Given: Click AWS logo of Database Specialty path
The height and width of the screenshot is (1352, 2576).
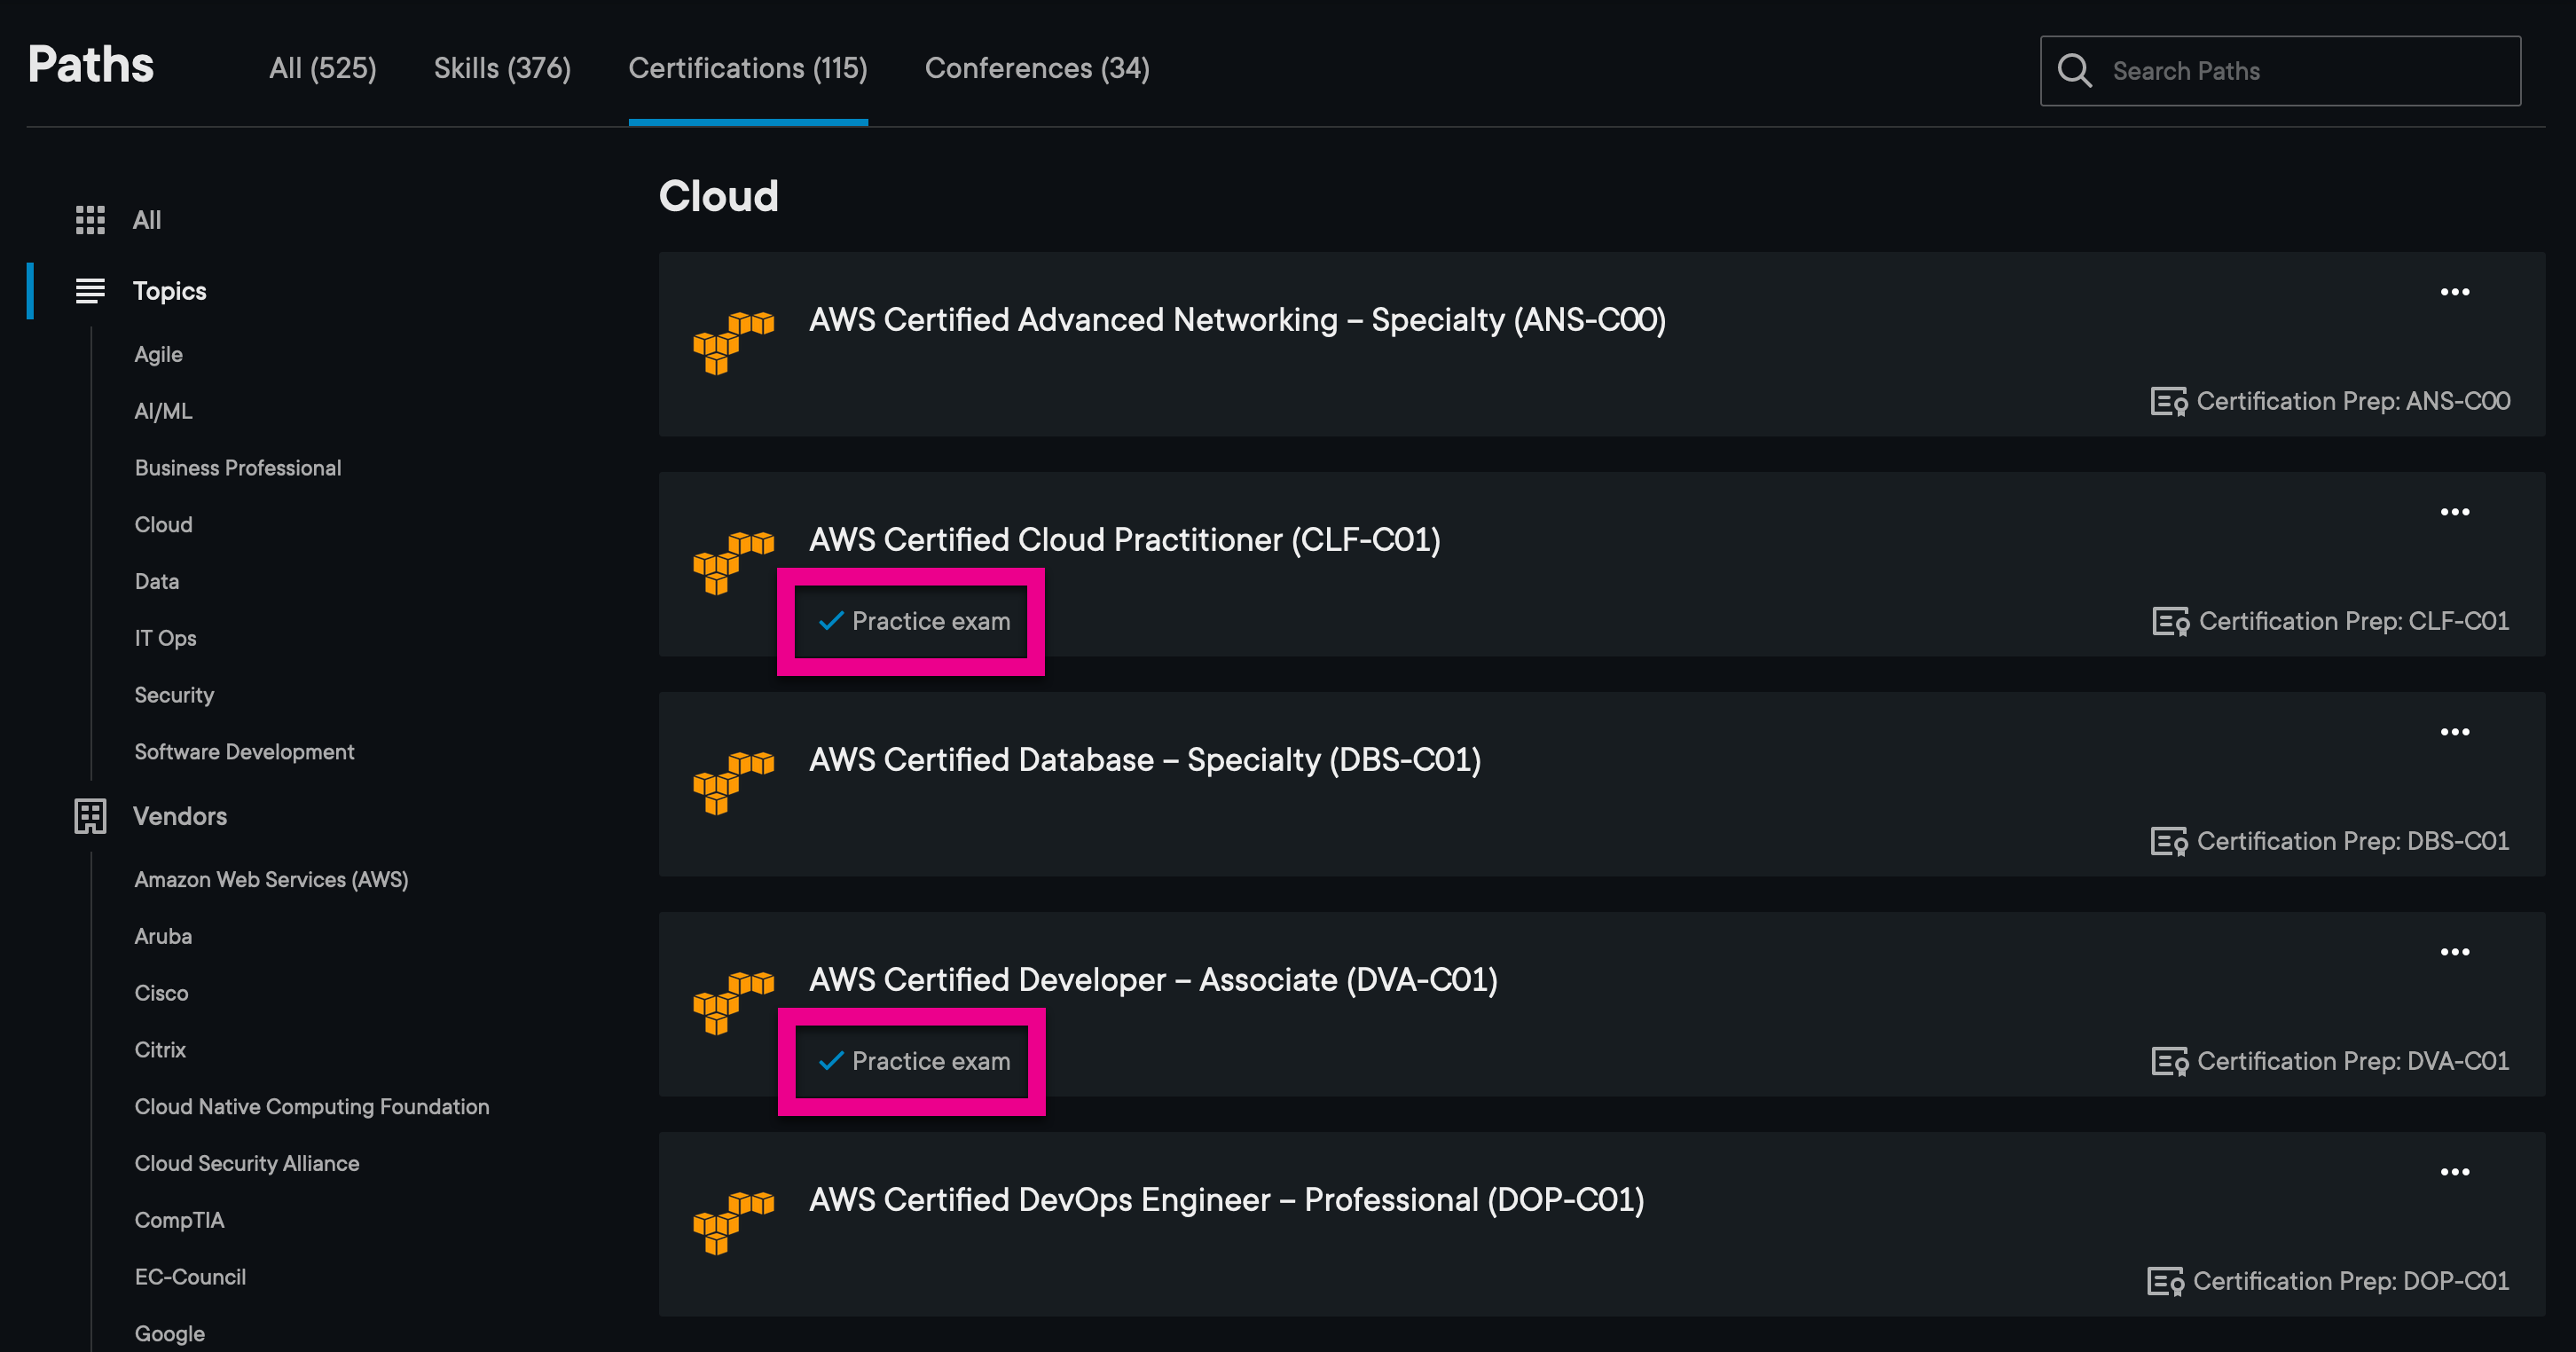Looking at the screenshot, I should pos(733,783).
